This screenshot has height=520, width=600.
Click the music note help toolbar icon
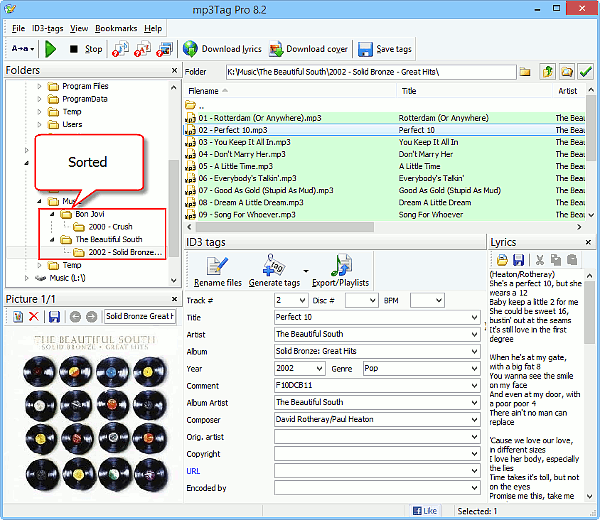[121, 49]
